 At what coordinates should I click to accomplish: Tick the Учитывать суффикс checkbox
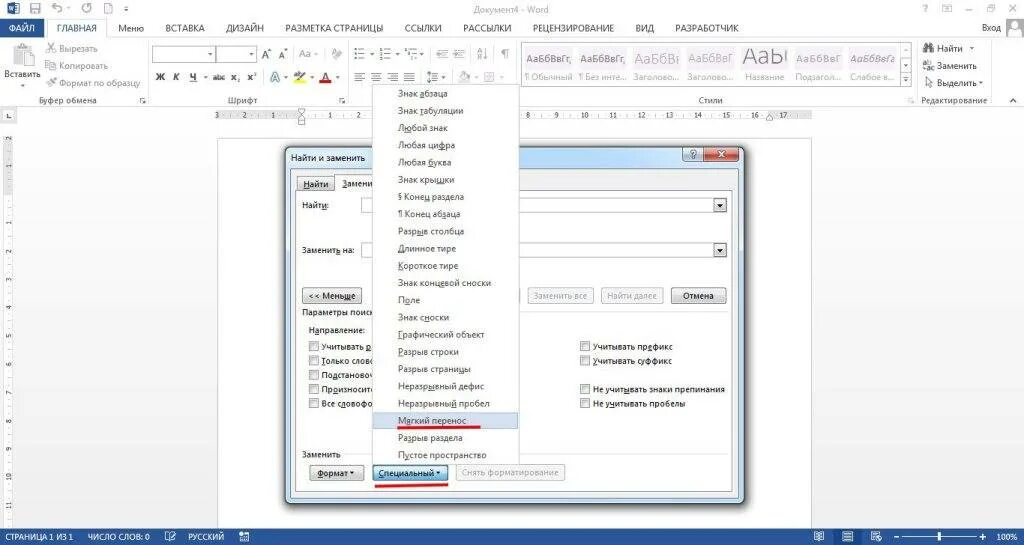[584, 361]
